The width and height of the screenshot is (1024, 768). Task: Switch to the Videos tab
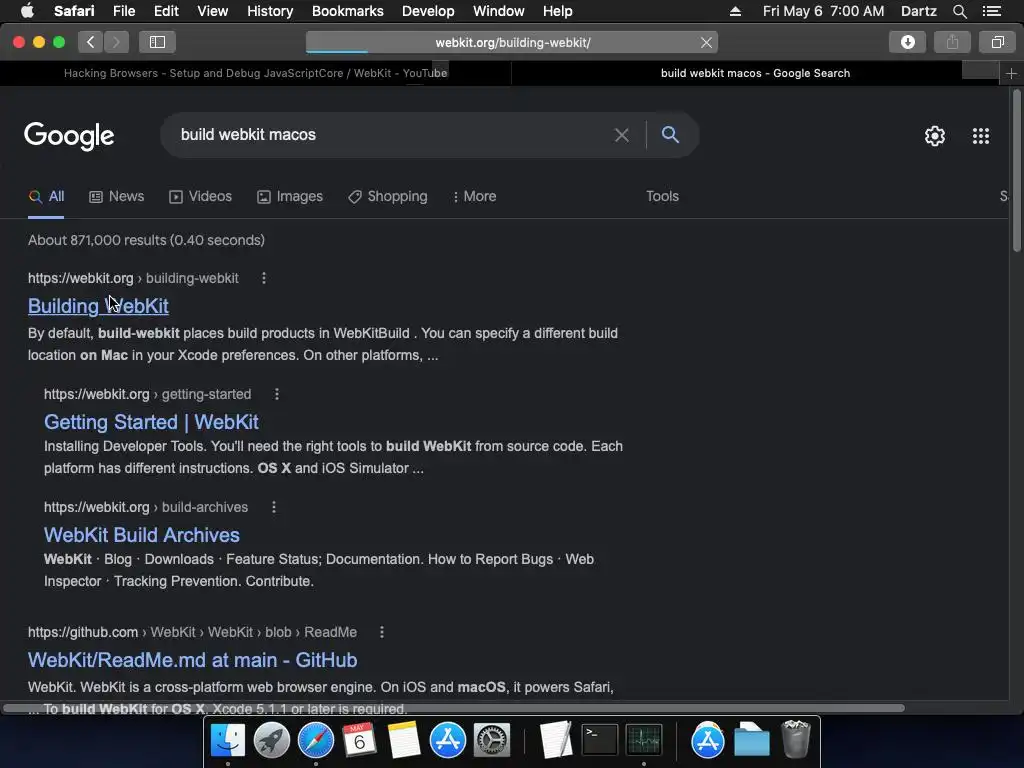(x=200, y=197)
